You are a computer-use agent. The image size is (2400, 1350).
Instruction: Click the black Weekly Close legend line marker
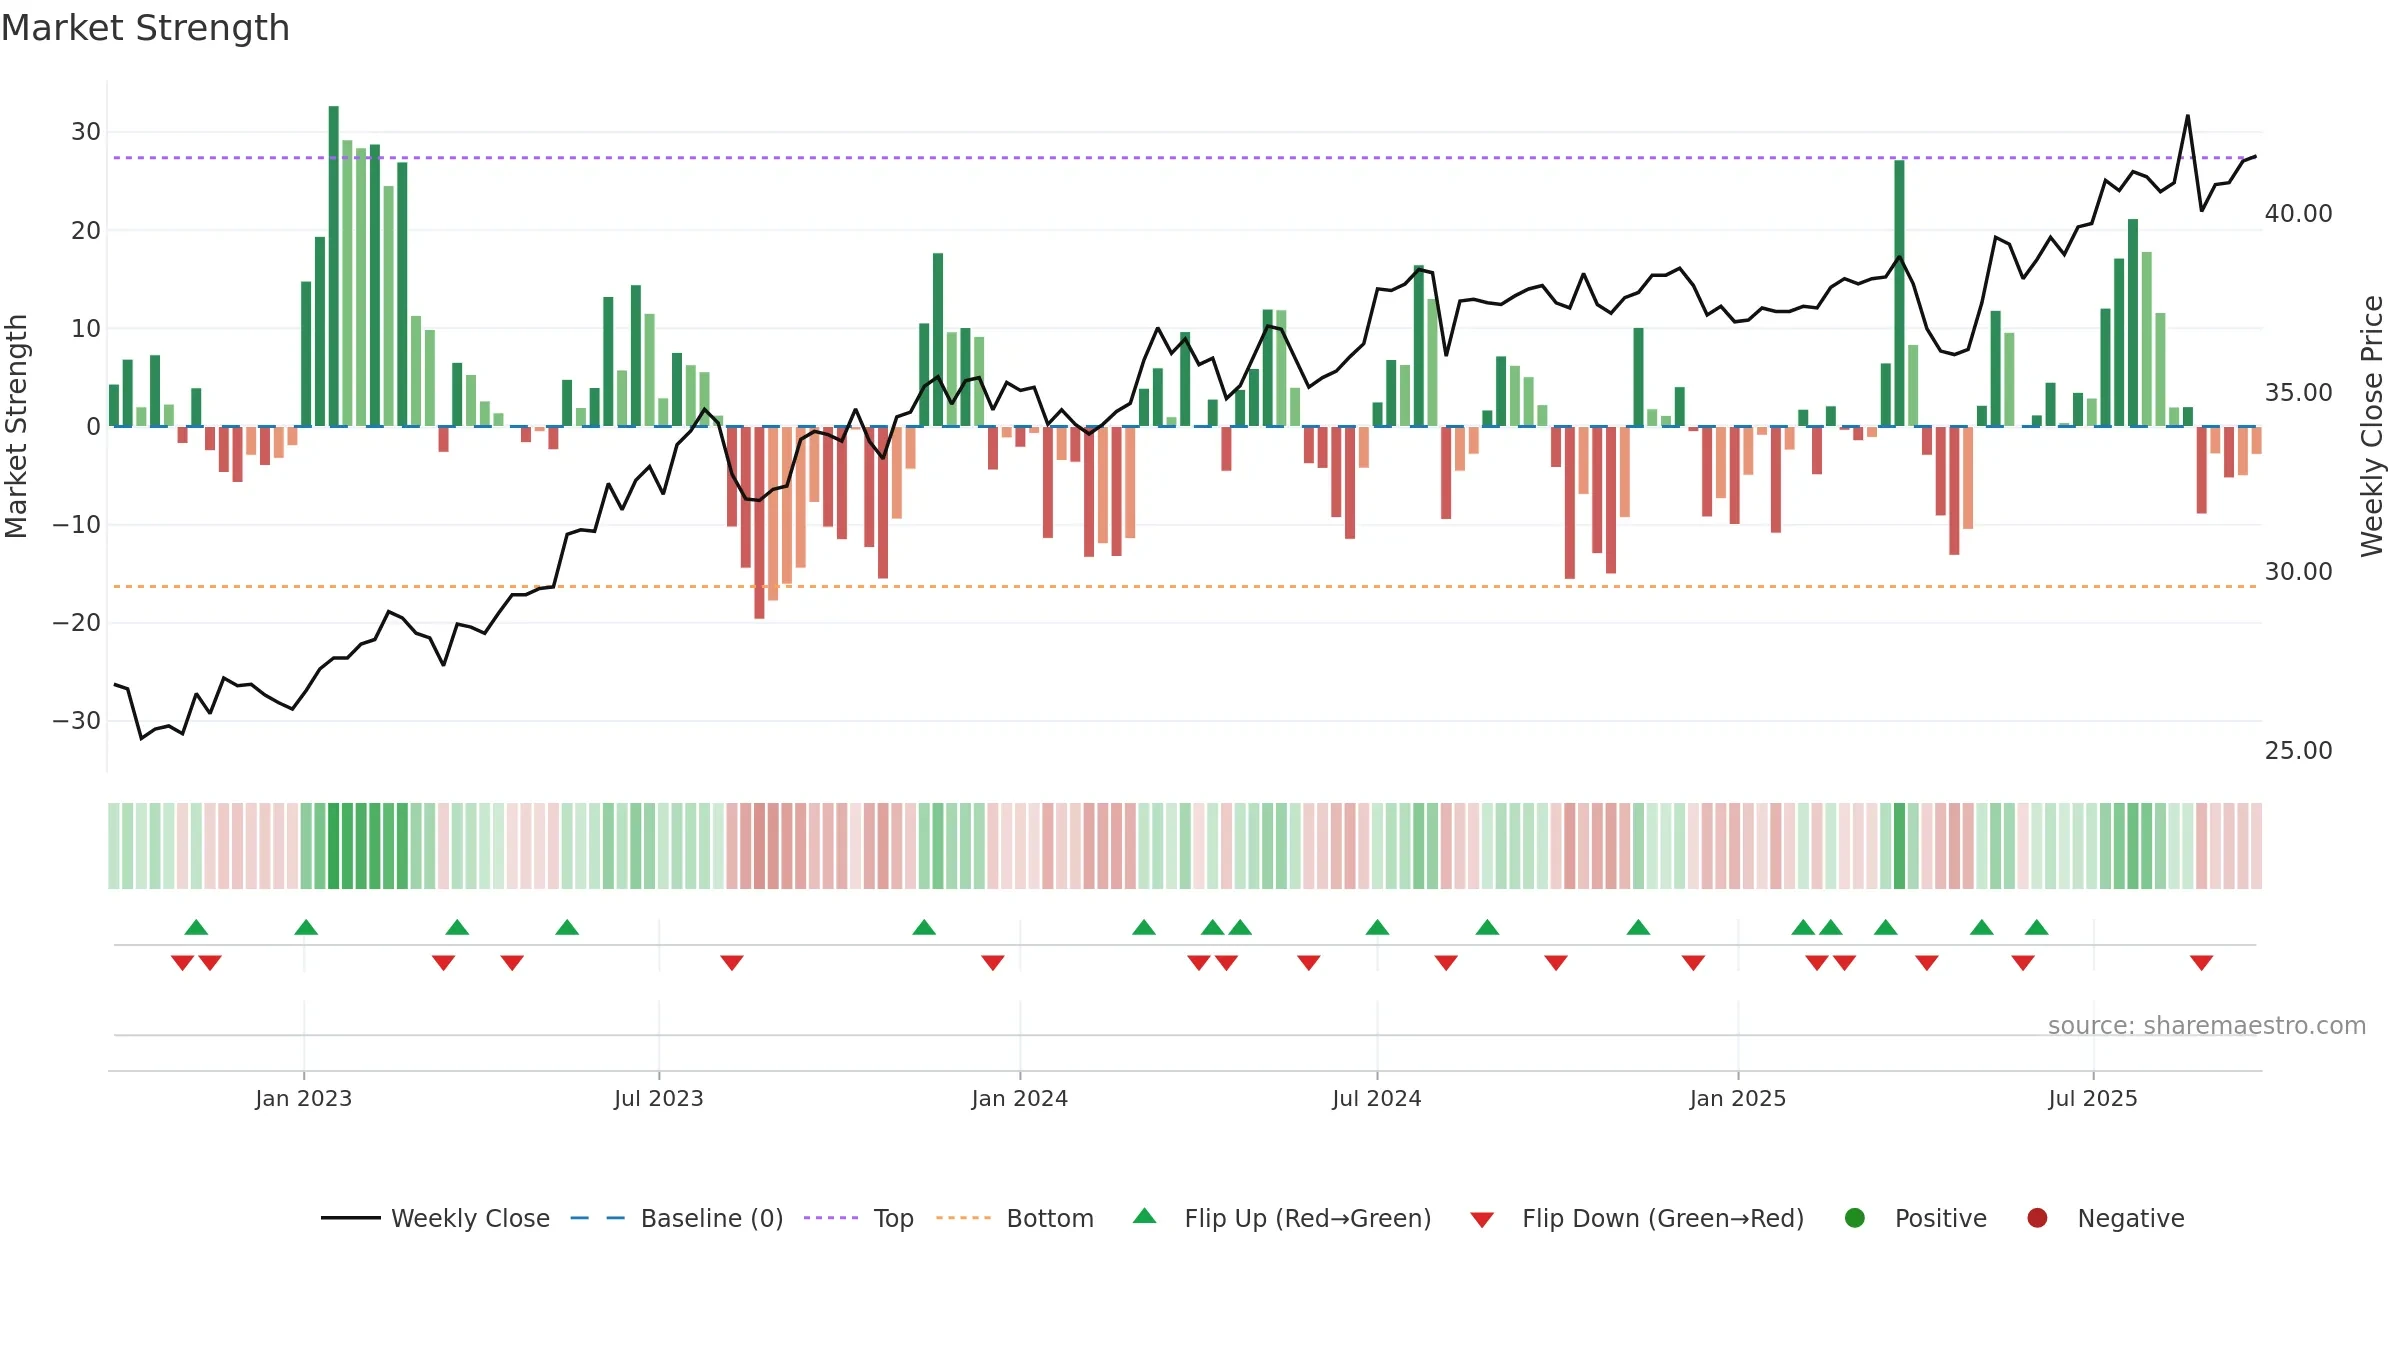coord(350,1218)
